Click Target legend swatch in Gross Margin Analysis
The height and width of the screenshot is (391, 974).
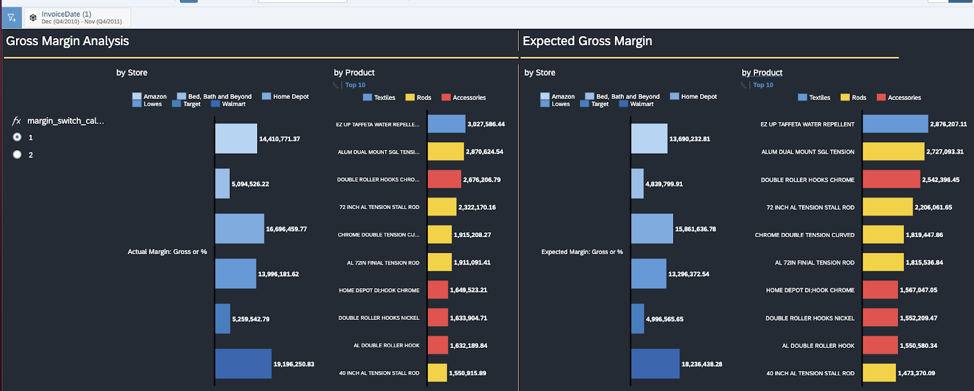[176, 104]
